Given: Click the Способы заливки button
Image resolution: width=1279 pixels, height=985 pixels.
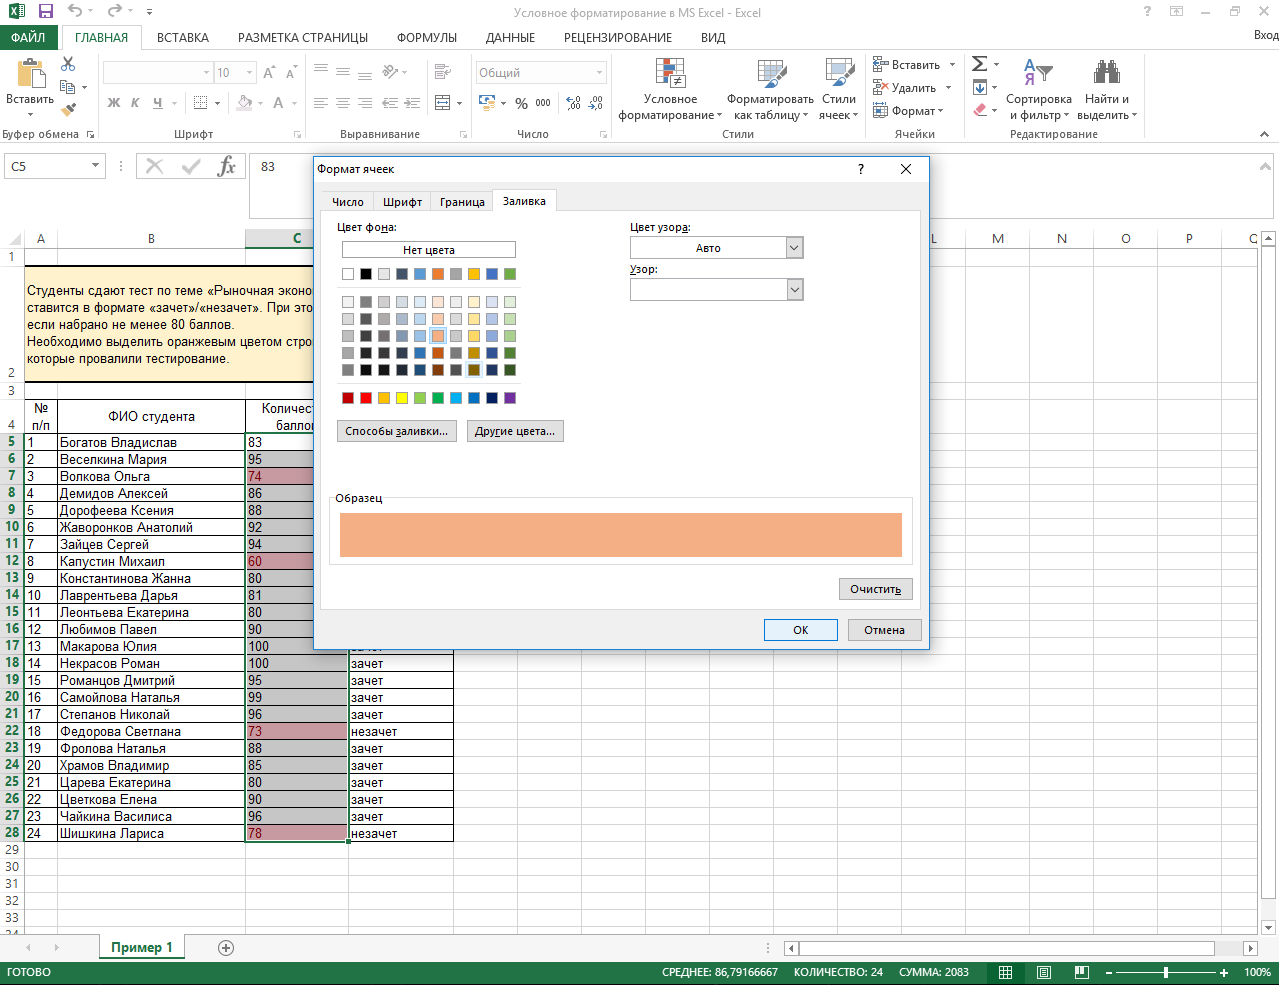Looking at the screenshot, I should [397, 431].
